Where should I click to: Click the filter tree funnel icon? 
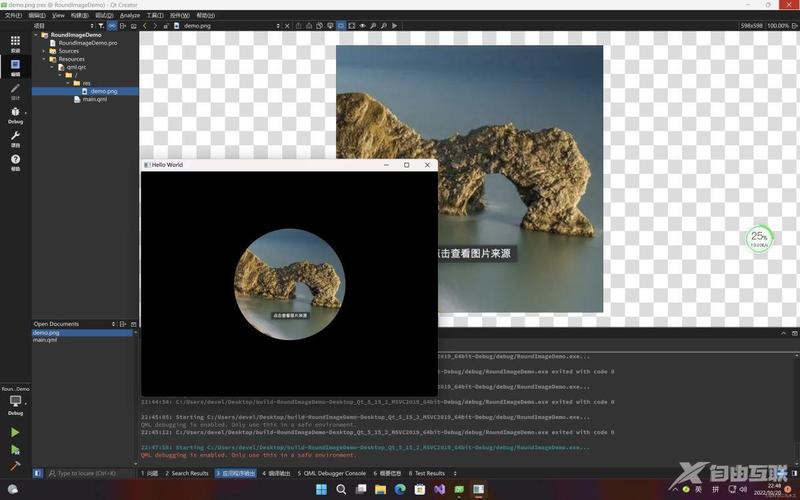[x=101, y=26]
